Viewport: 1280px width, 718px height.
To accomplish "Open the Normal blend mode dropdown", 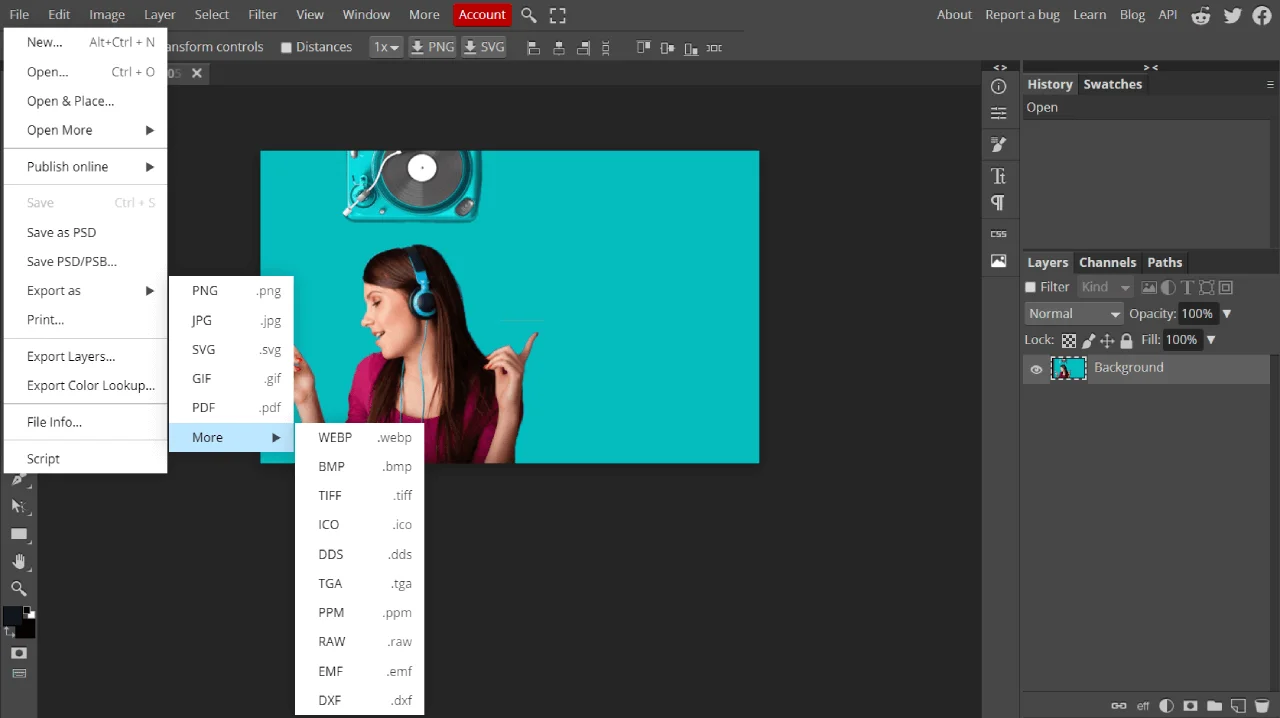I will click(1074, 313).
